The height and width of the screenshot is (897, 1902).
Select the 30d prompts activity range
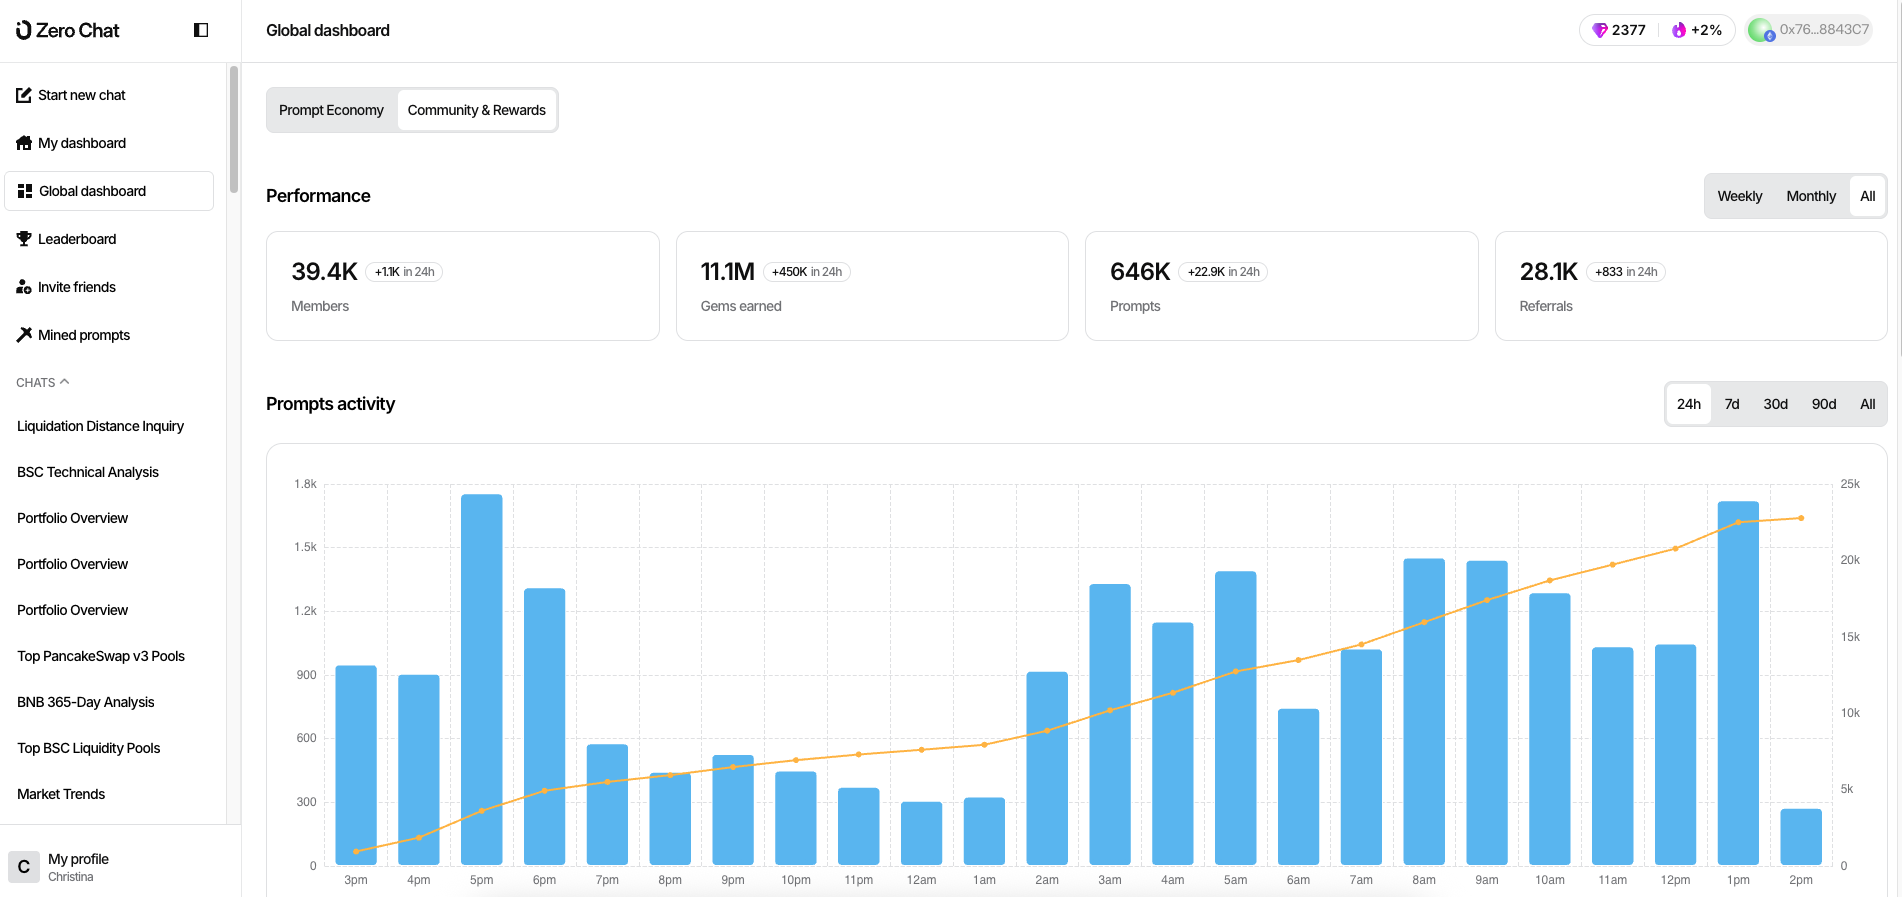1776,404
